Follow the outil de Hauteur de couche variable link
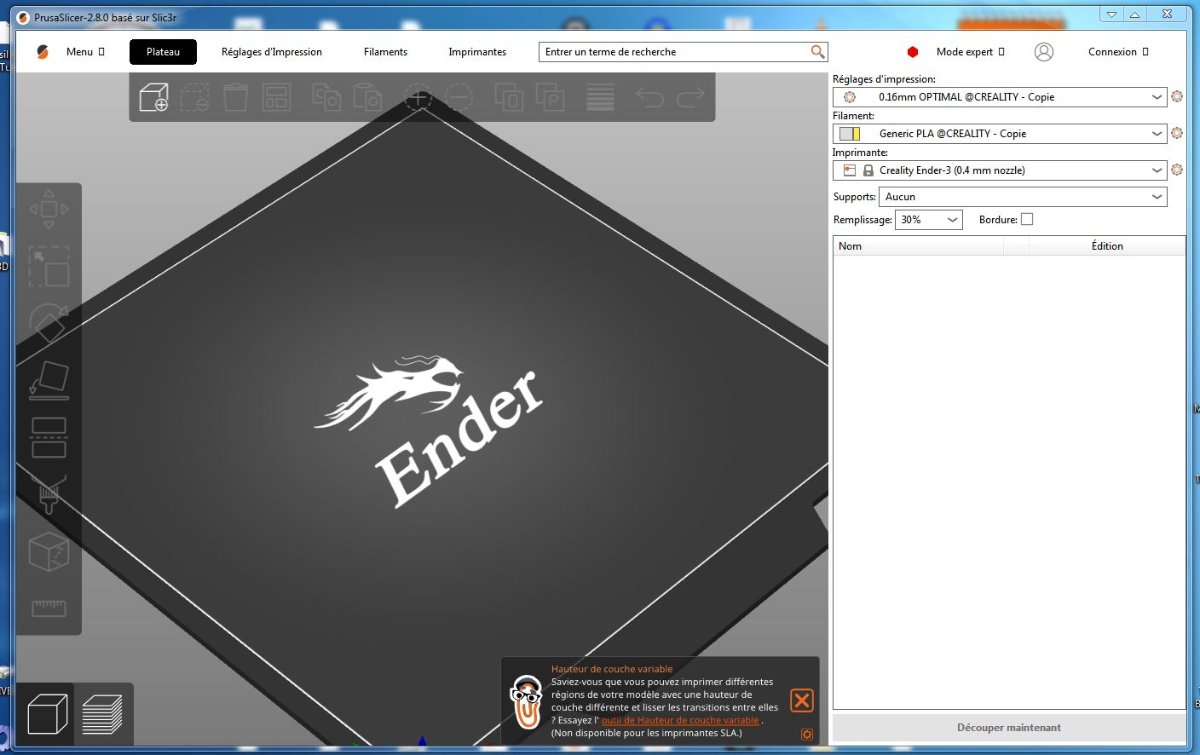1200x755 pixels. coord(680,720)
